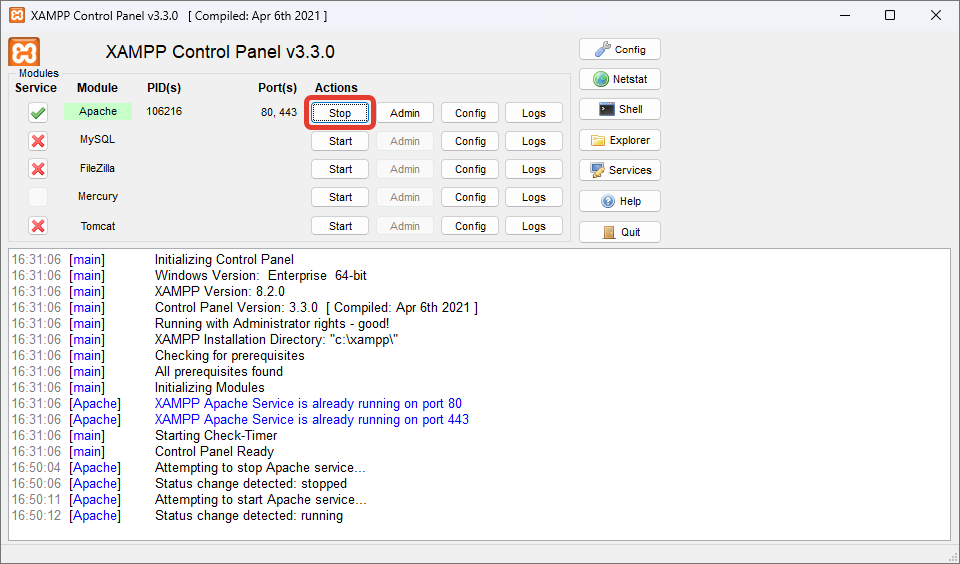View Apache Logs
Viewport: 960px width, 564px height.
point(534,113)
